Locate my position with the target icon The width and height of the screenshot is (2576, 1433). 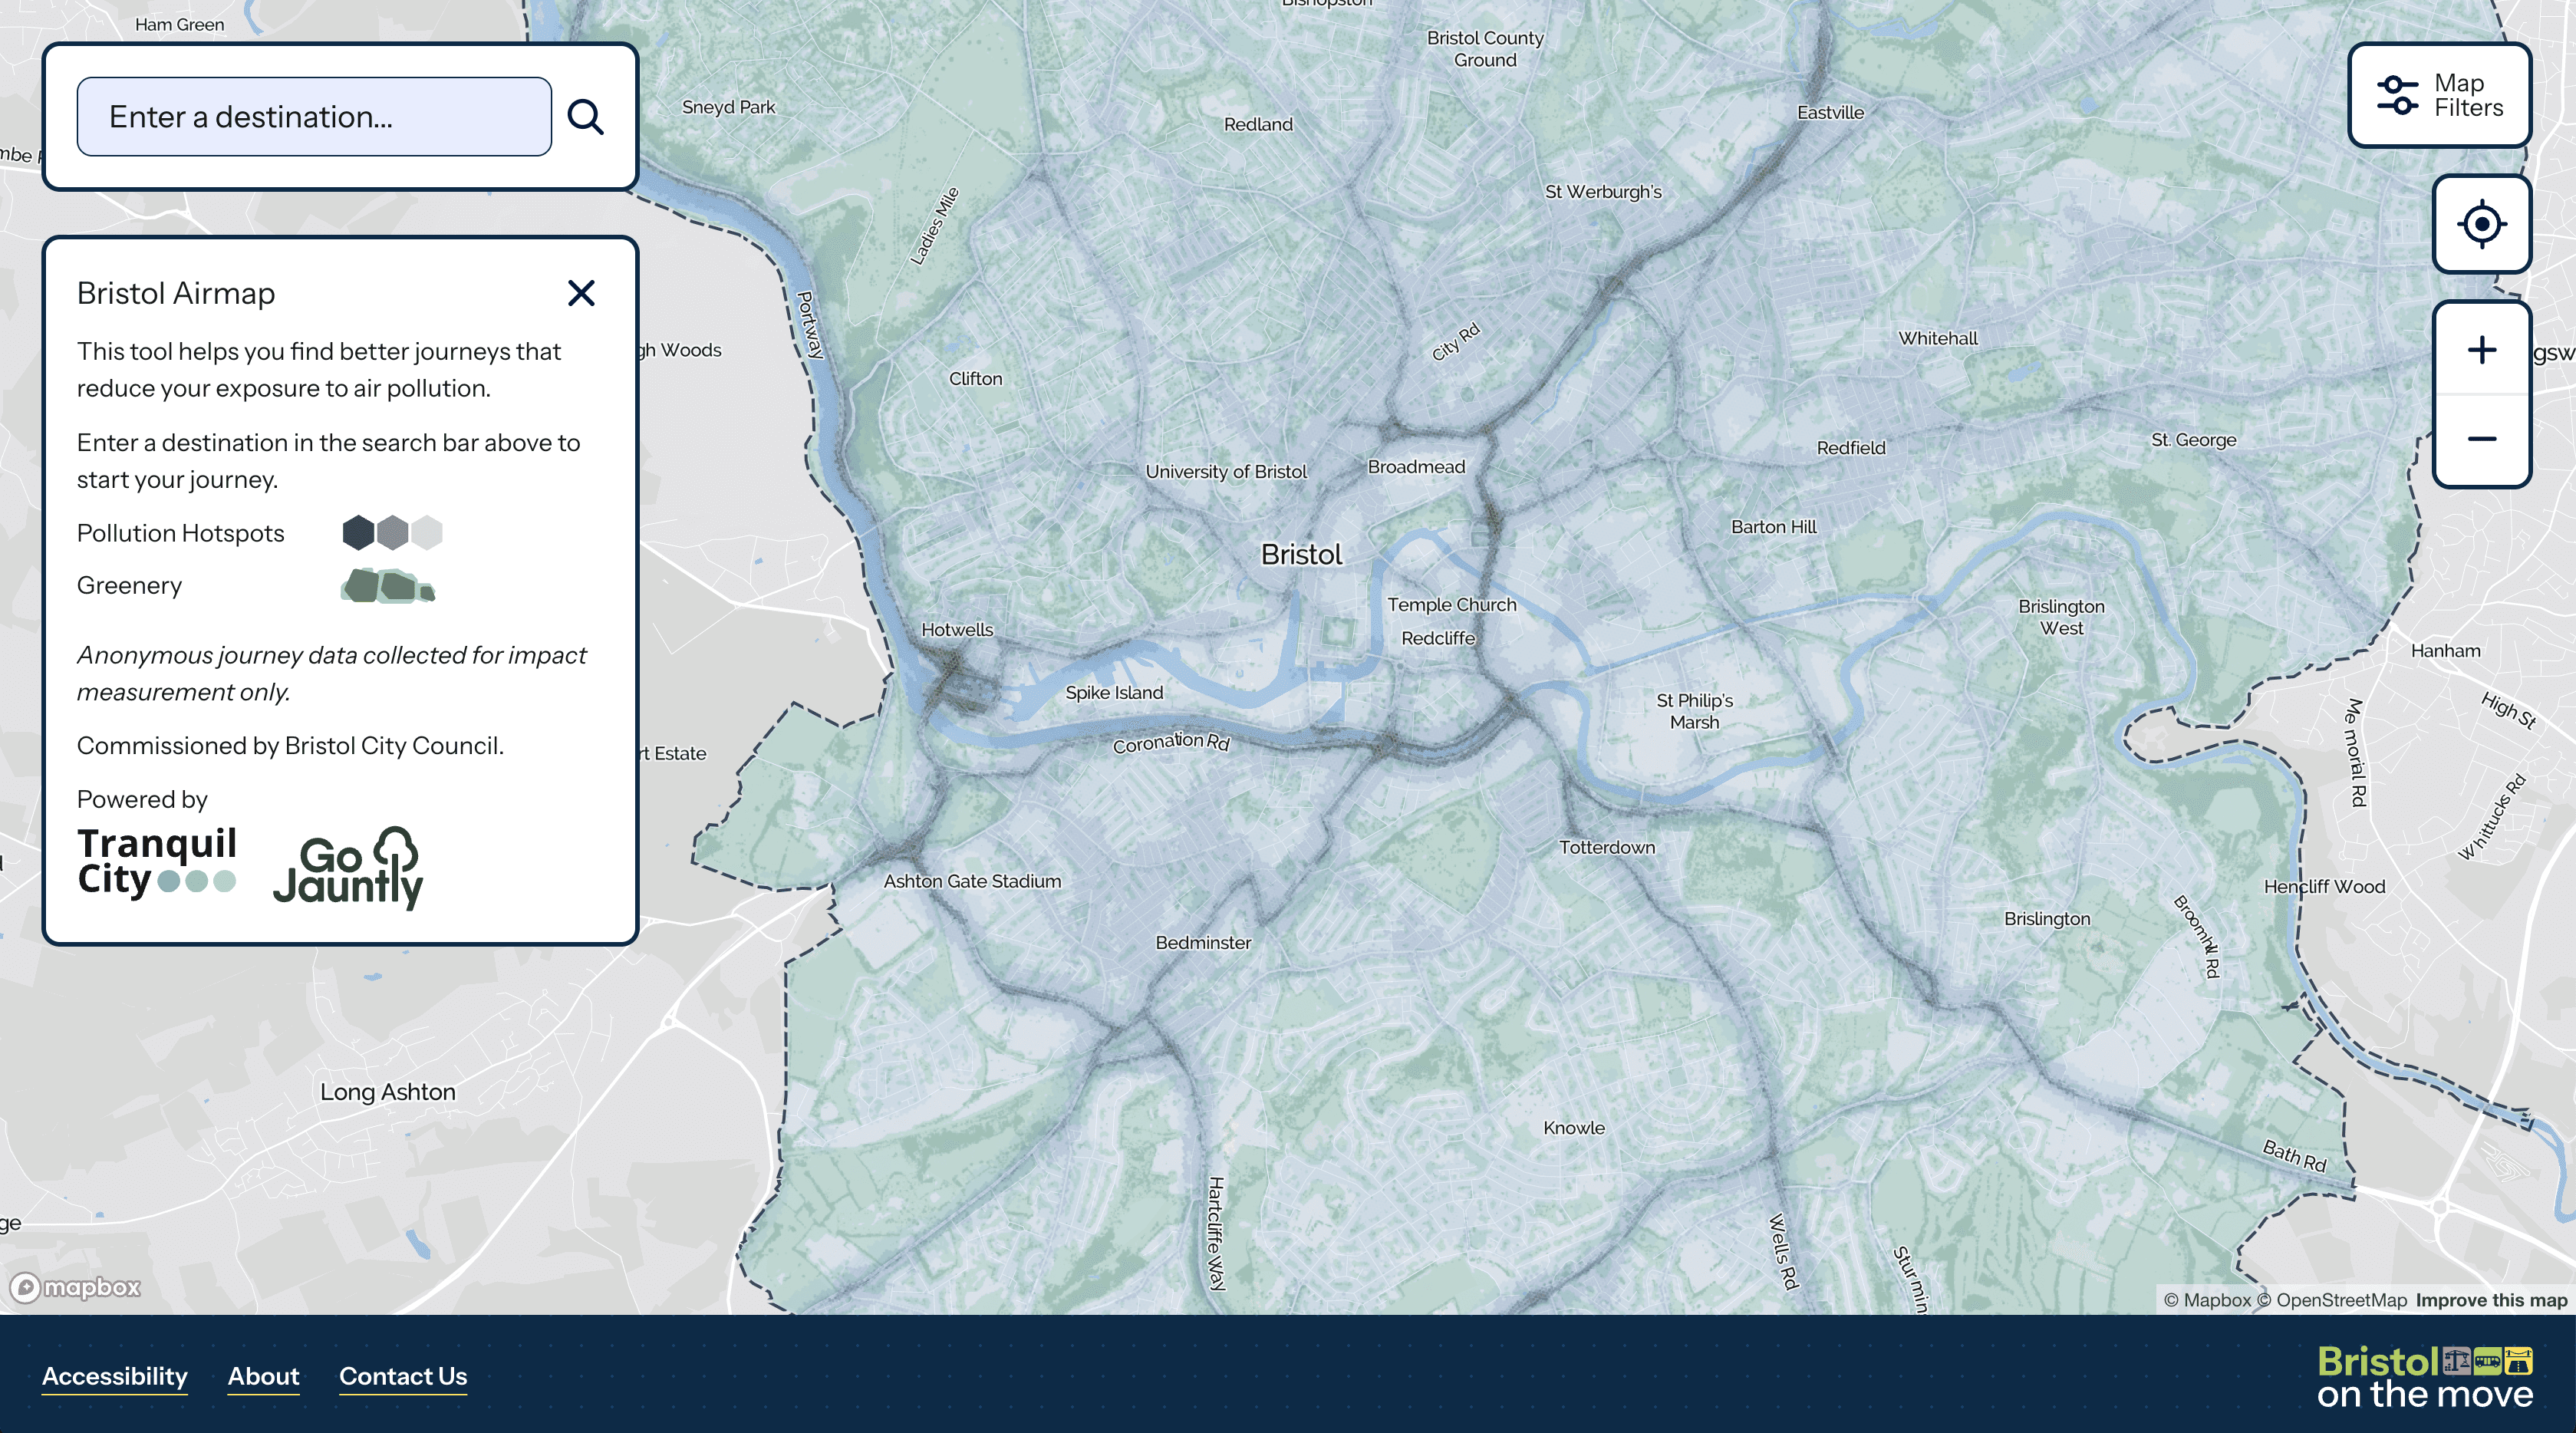2481,223
